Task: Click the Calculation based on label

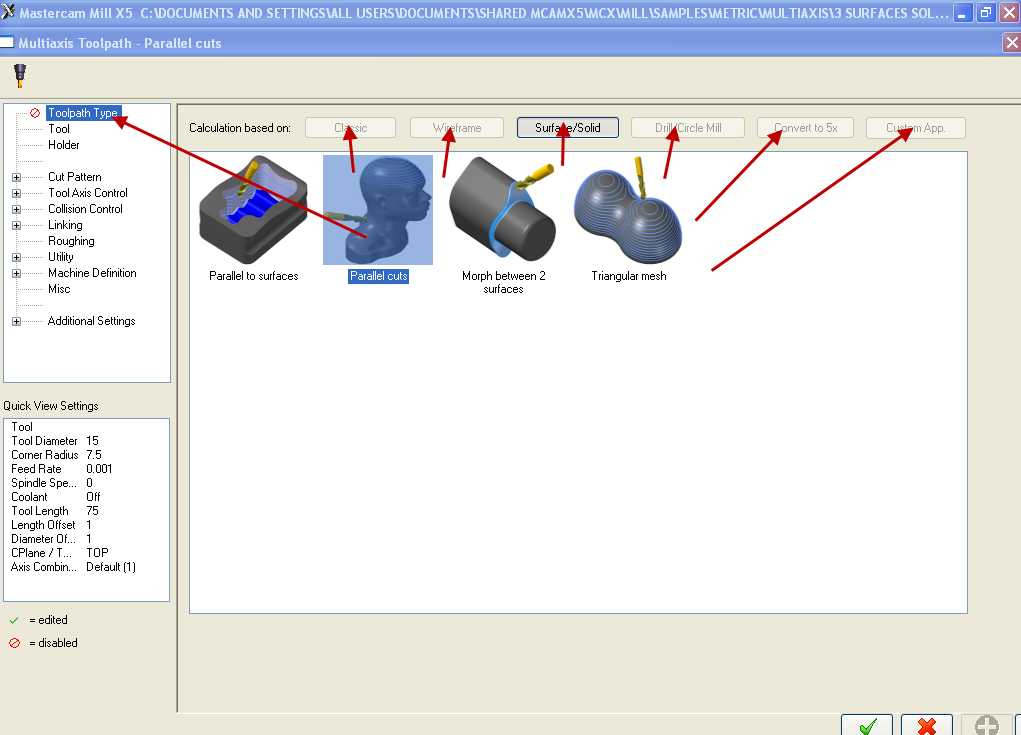Action: tap(240, 128)
